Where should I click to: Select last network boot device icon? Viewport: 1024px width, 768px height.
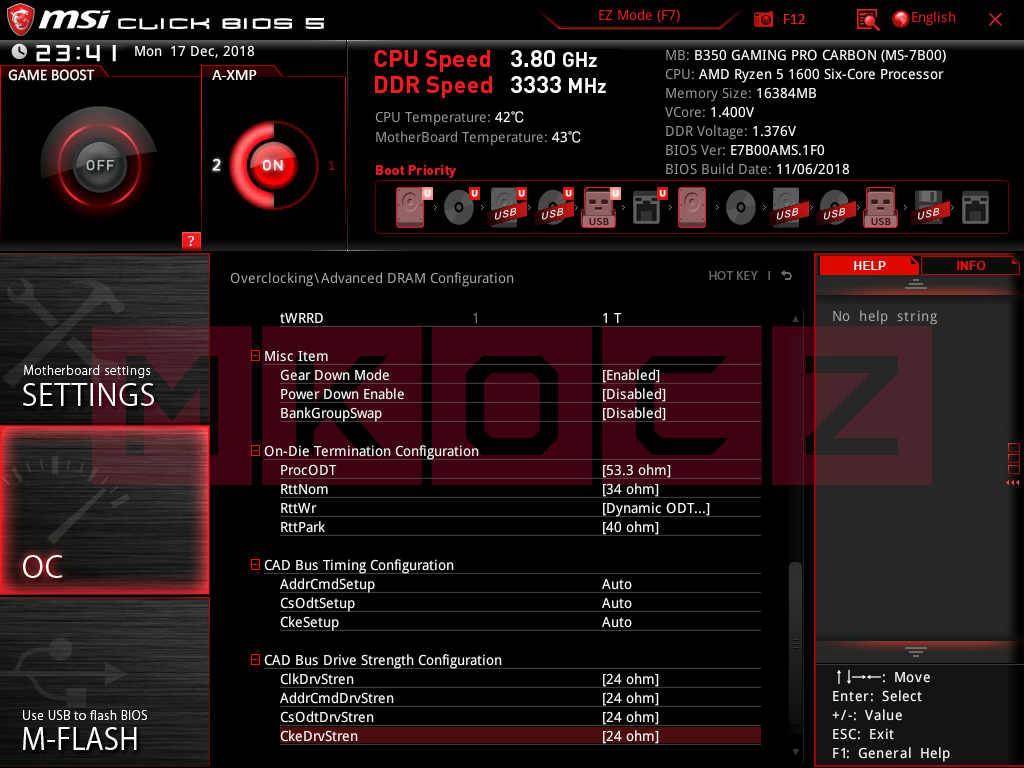click(x=975, y=208)
